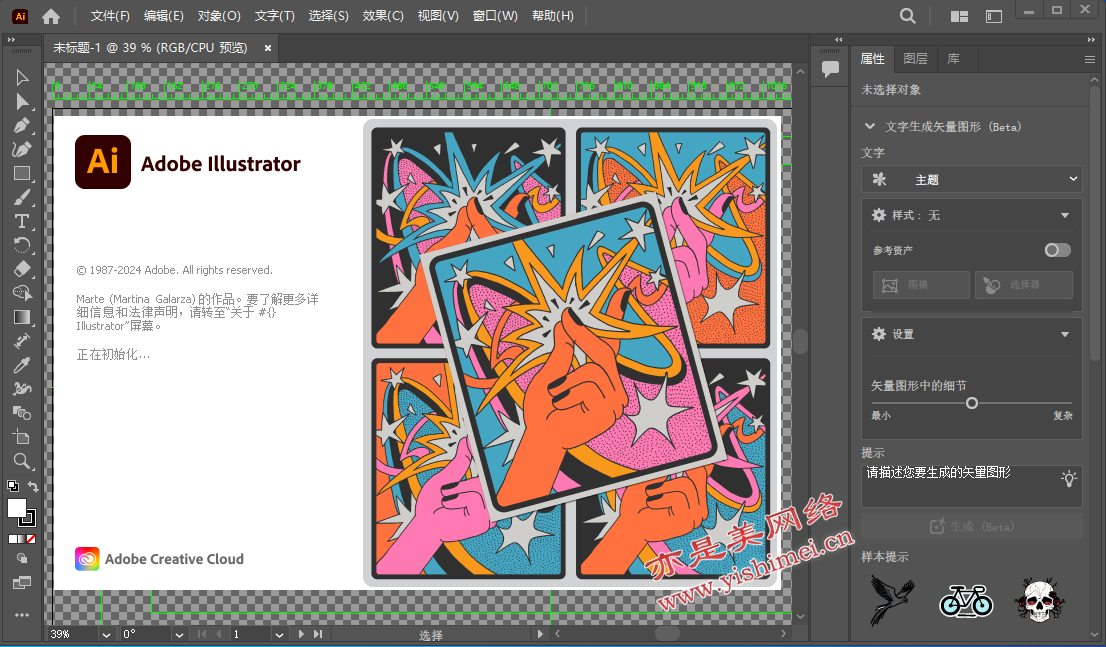
Task: Select the Rotate tool
Action: pos(22,245)
